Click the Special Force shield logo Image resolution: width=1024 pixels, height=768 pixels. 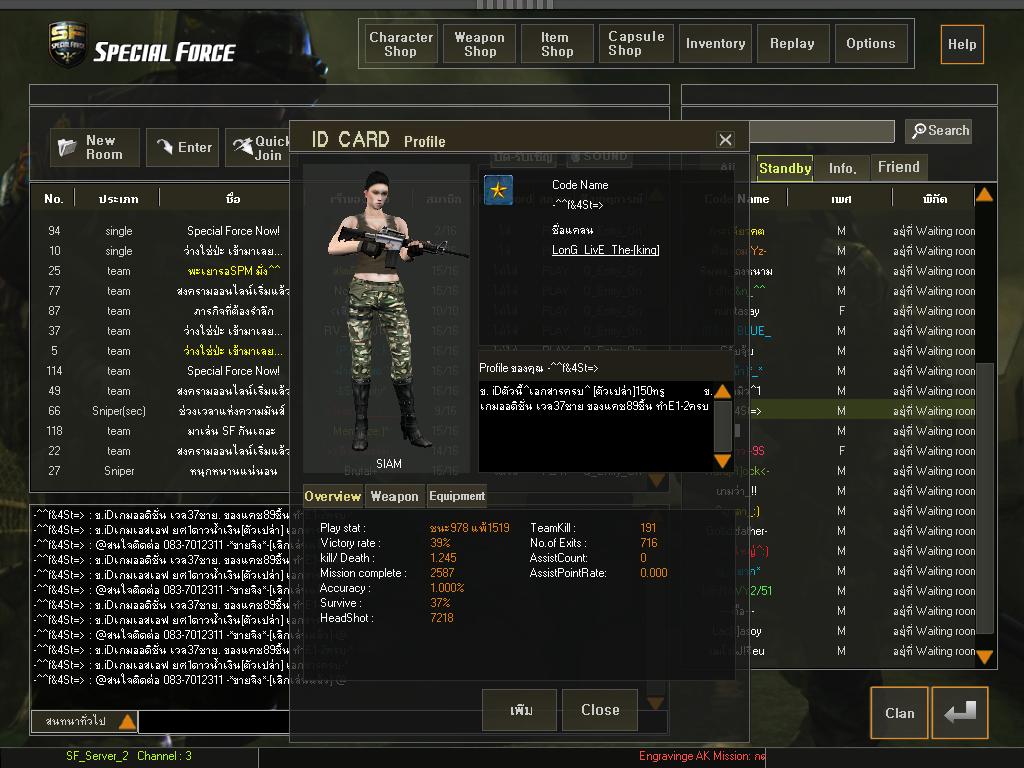[x=67, y=44]
